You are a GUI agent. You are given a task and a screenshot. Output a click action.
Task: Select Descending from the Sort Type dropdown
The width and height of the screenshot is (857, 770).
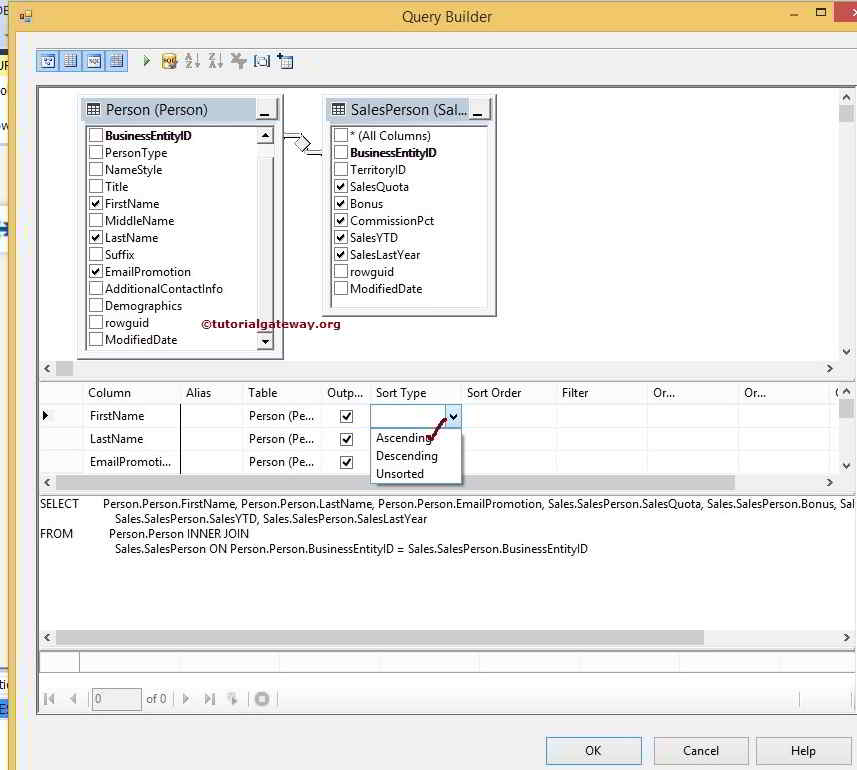(x=406, y=456)
